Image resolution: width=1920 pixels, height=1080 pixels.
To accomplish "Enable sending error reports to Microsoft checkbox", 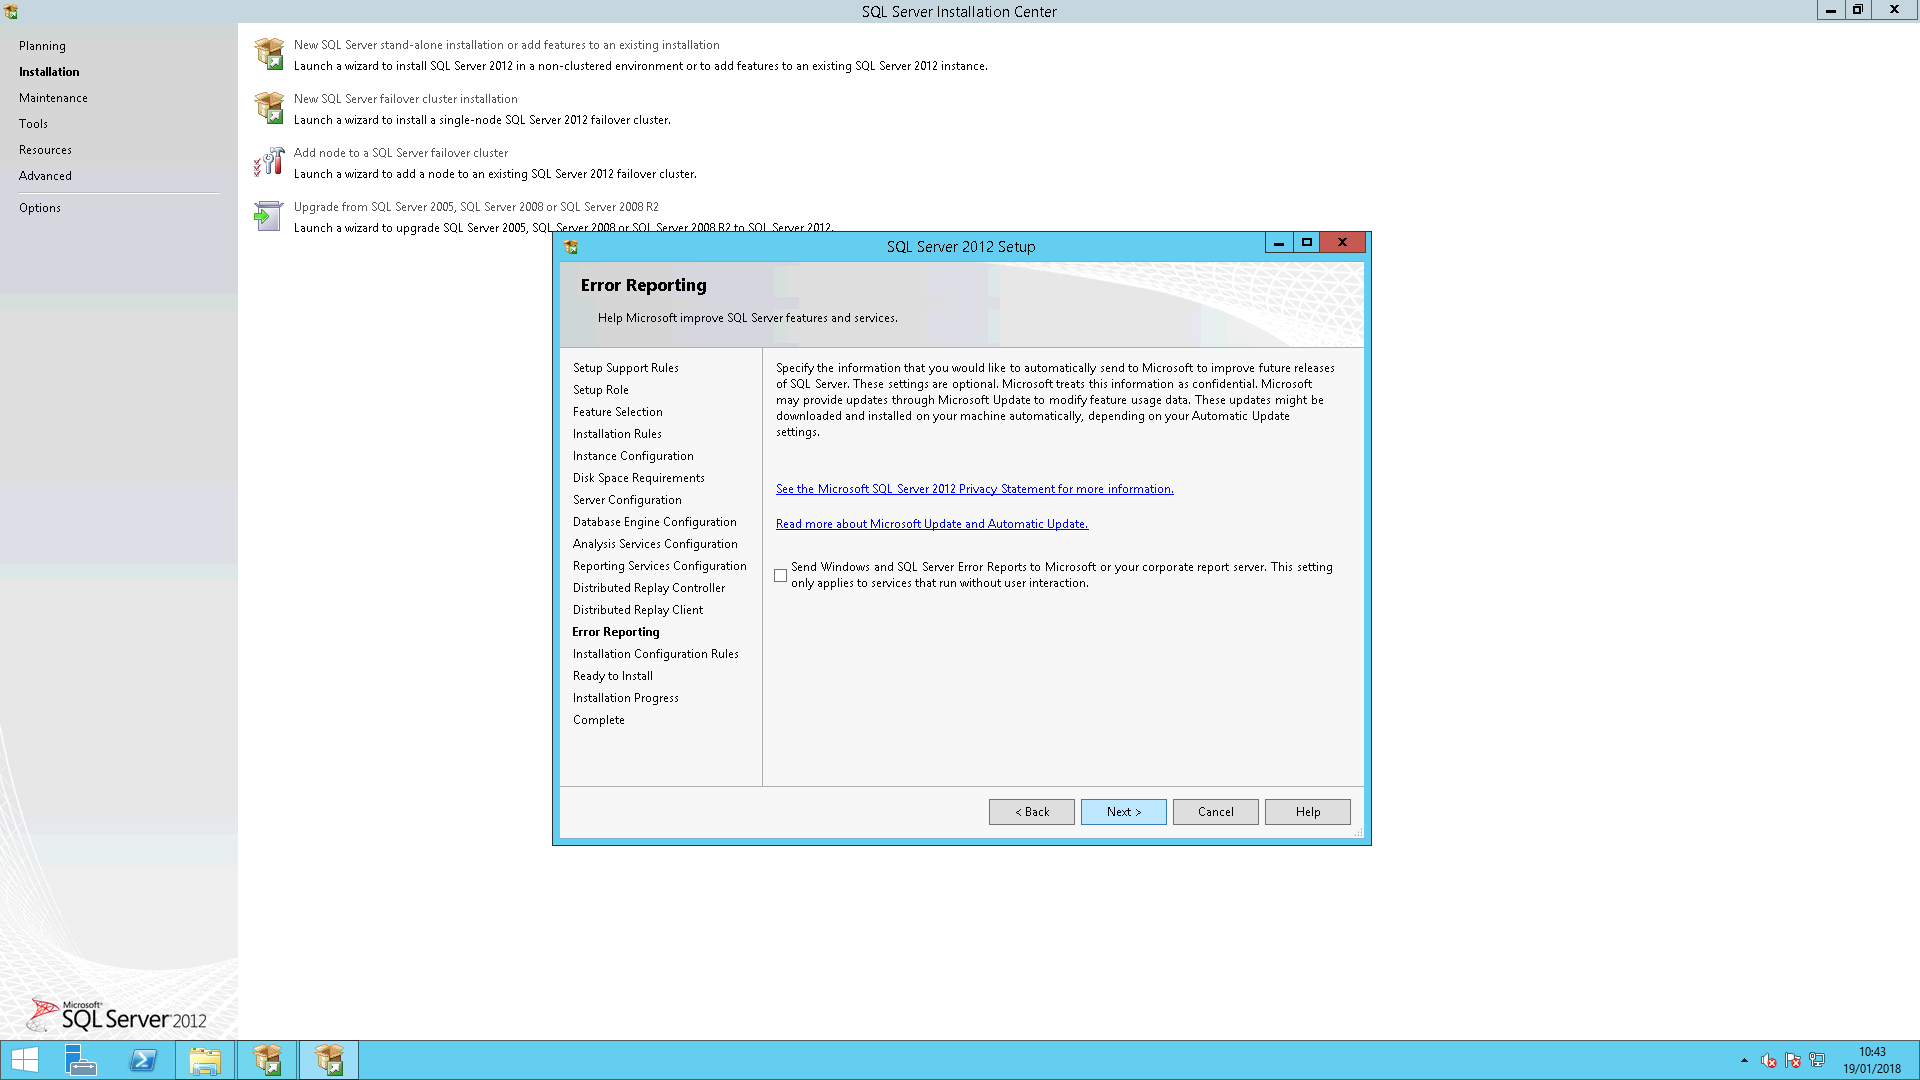I will coord(780,576).
